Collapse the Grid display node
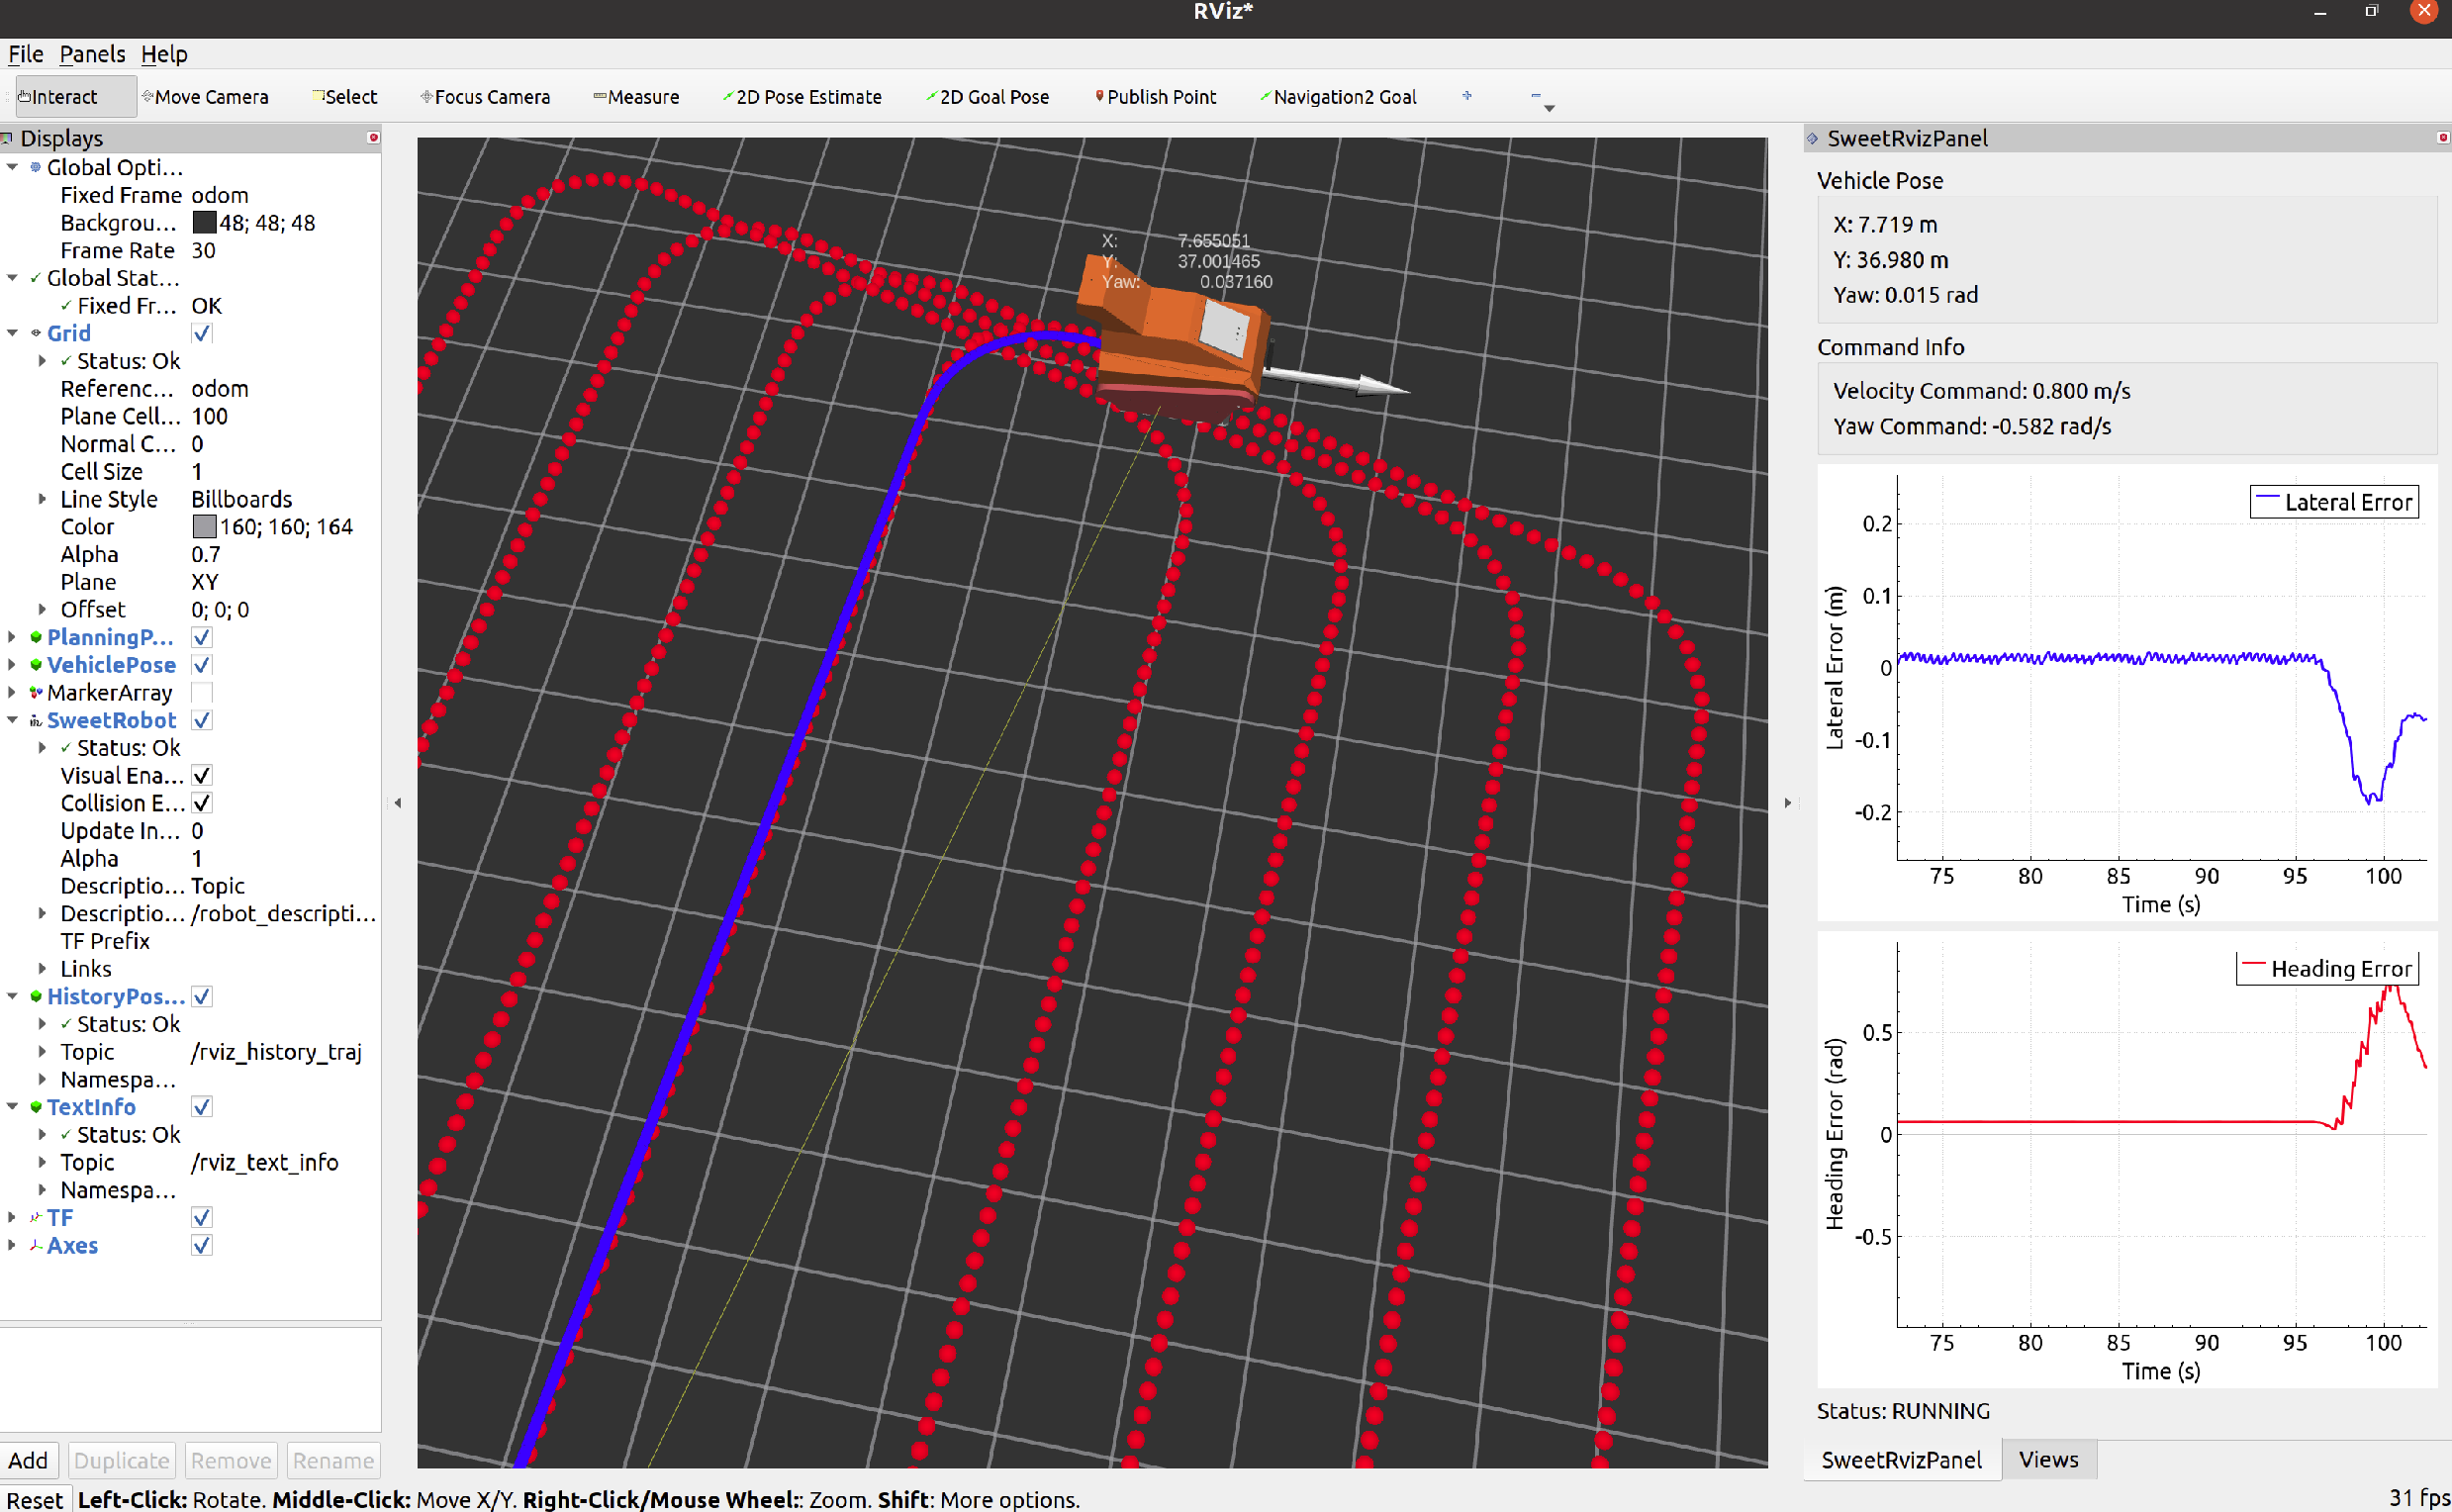The width and height of the screenshot is (2452, 1512). coord(12,333)
